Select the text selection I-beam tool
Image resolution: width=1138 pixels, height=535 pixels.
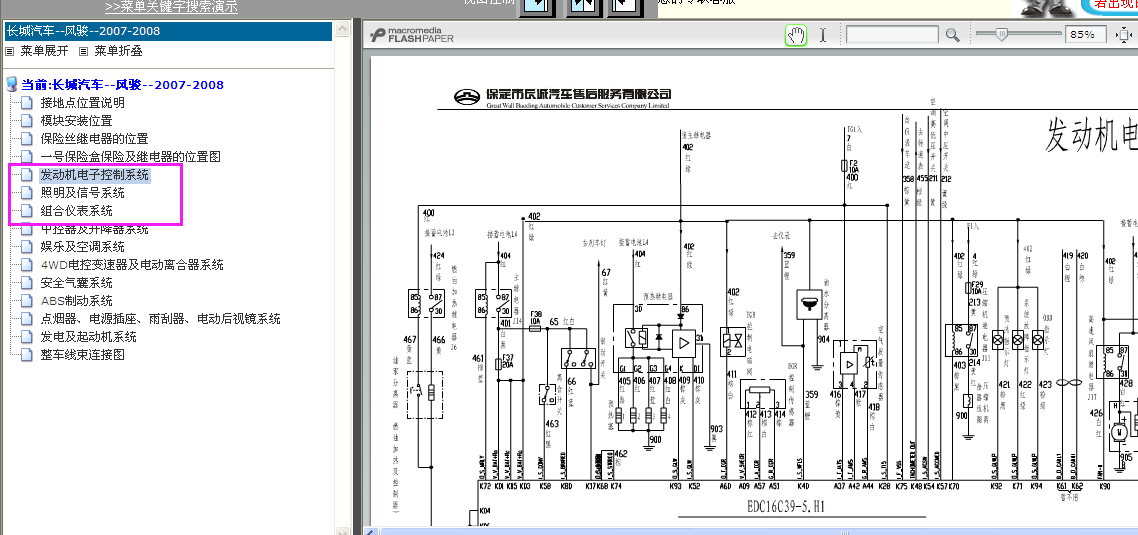(x=823, y=35)
